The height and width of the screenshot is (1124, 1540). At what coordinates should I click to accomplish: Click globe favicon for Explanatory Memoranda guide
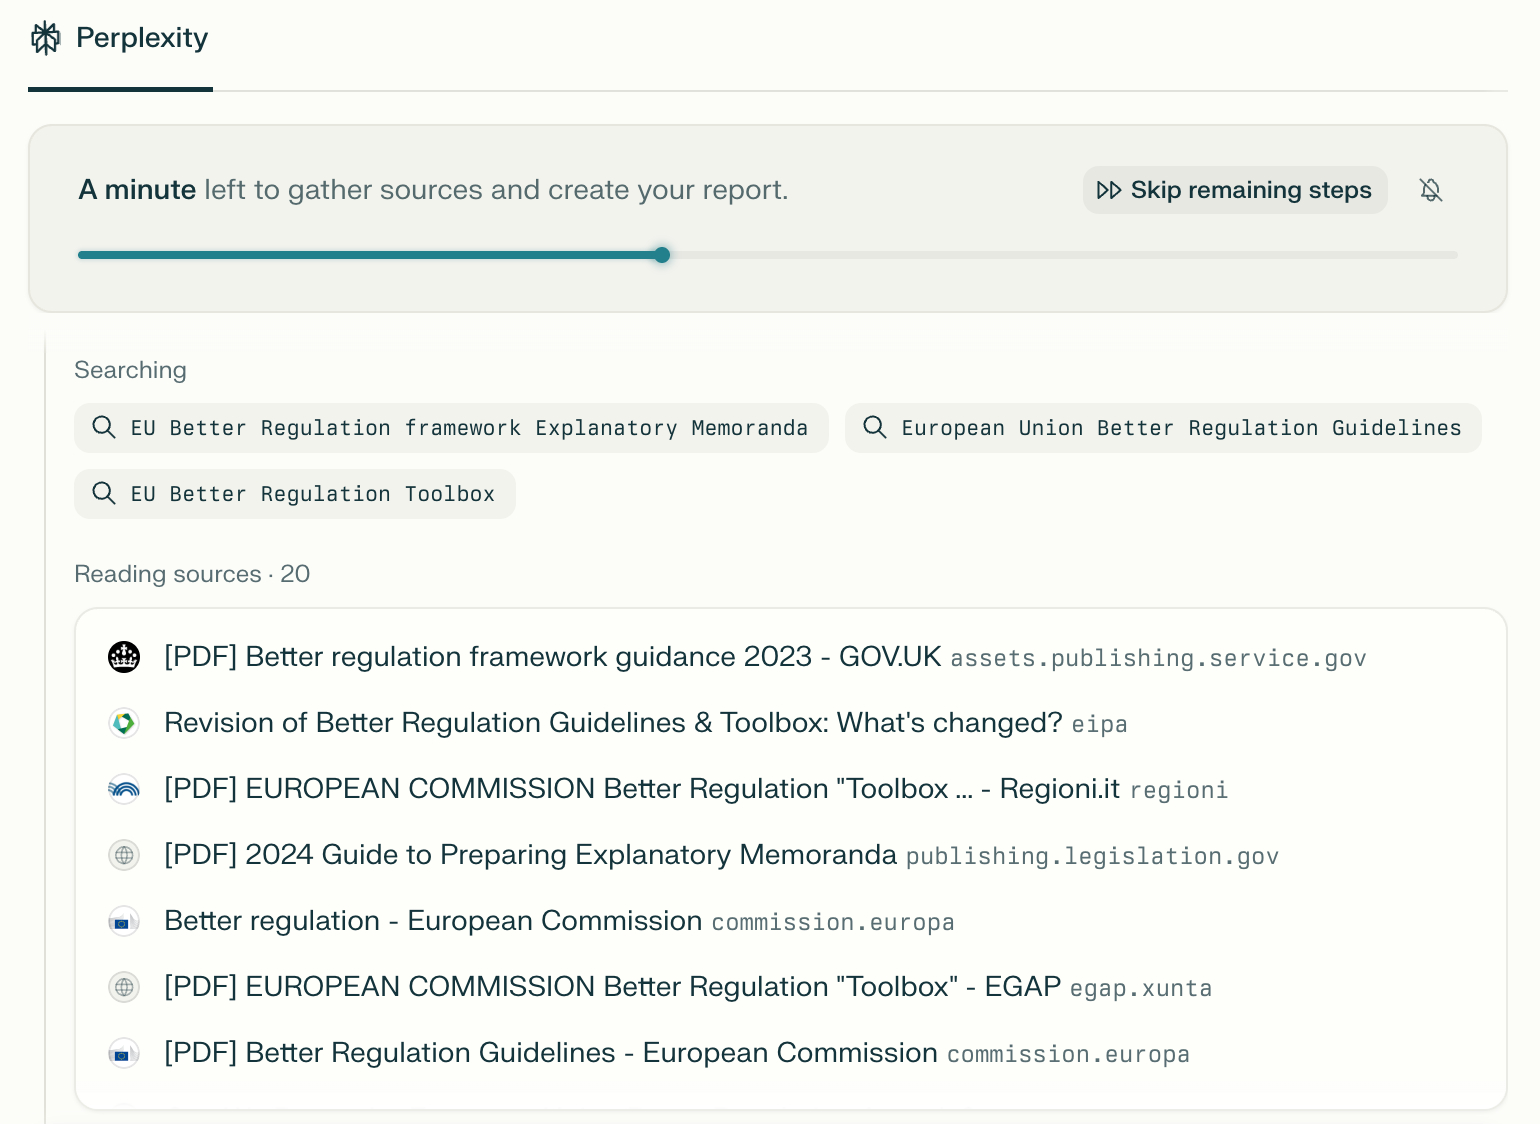(124, 855)
